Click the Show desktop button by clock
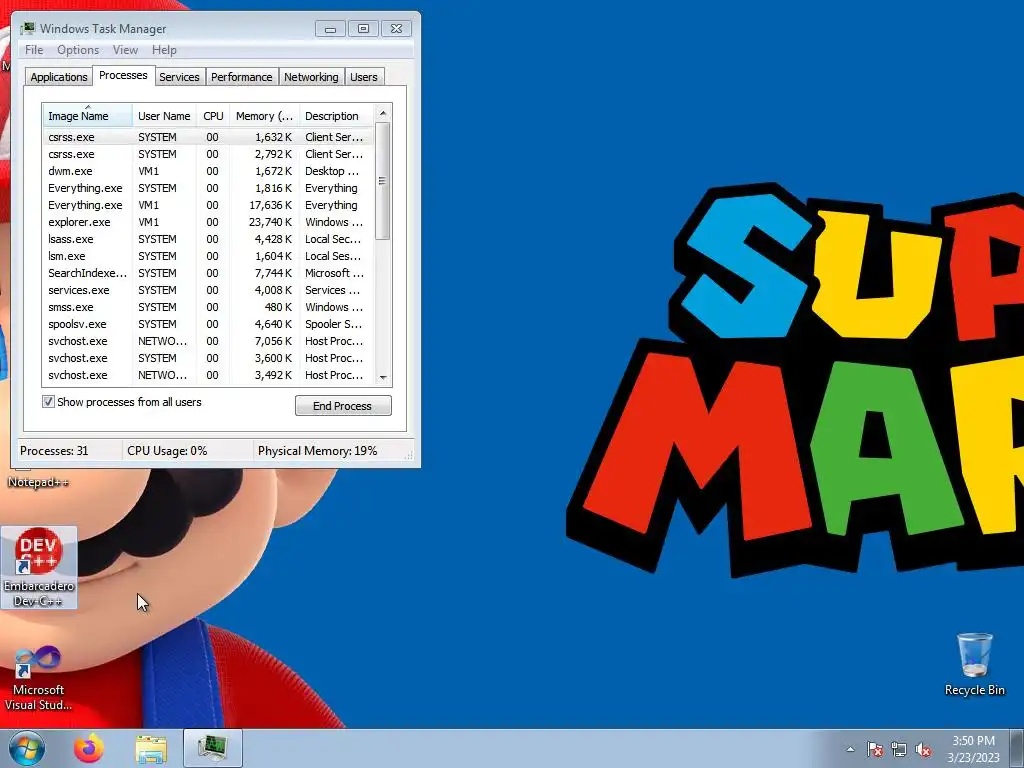 click(1016, 748)
